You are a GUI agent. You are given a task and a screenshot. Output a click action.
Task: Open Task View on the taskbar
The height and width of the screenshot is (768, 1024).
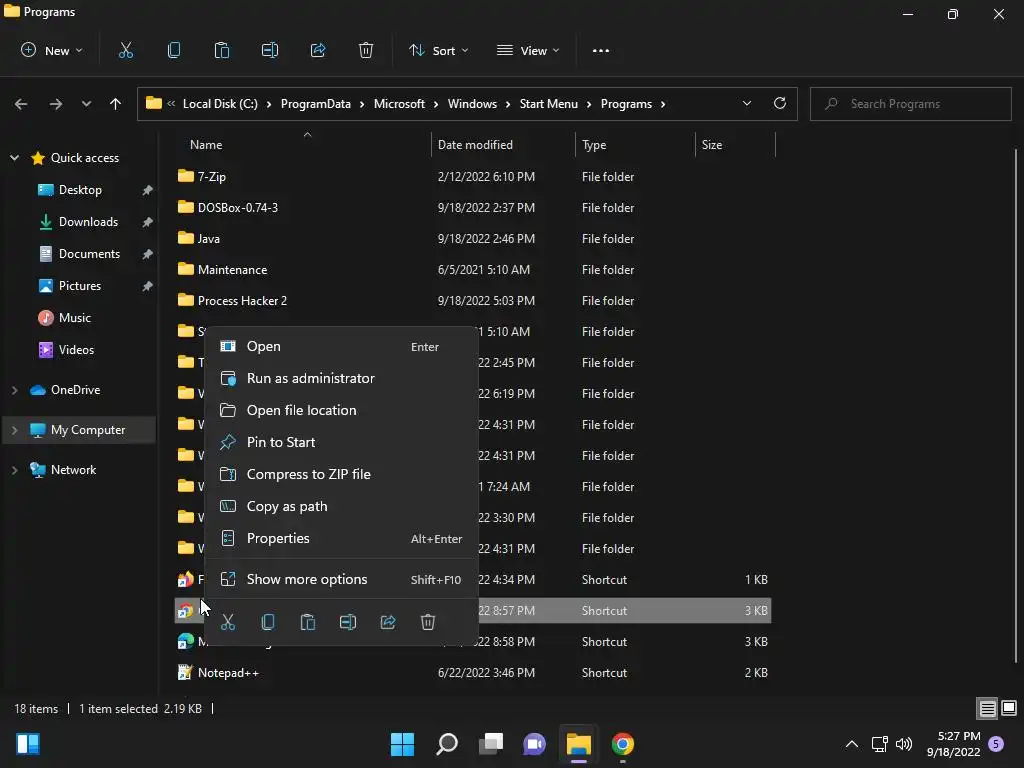click(x=491, y=744)
